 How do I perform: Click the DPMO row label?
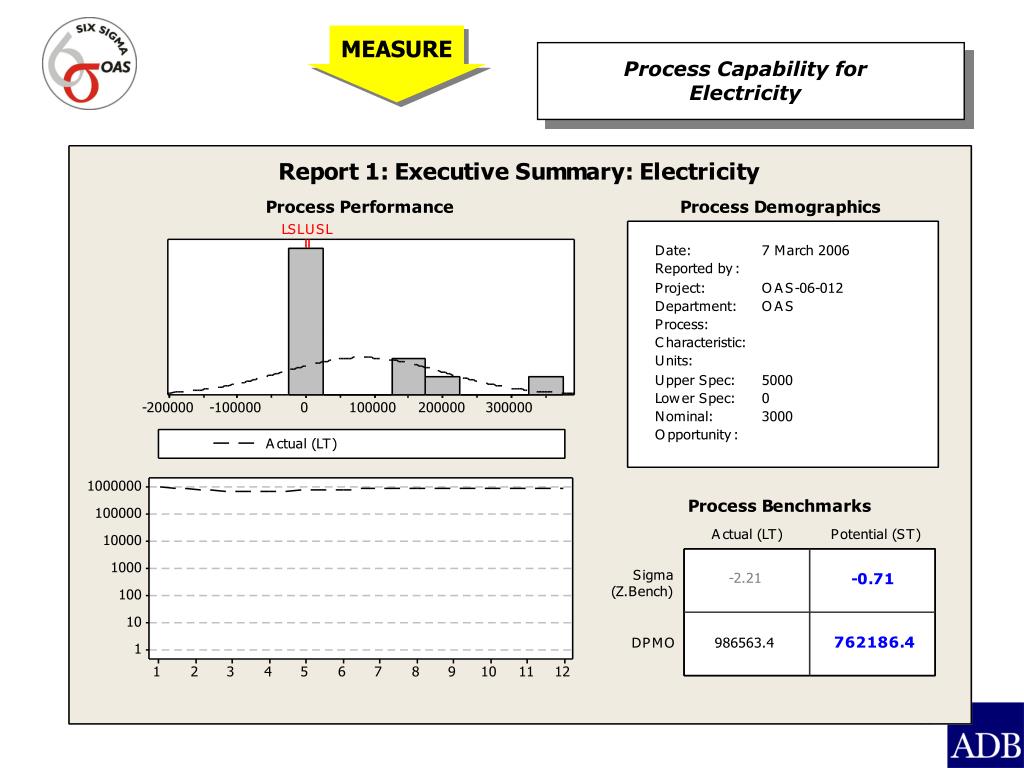652,643
